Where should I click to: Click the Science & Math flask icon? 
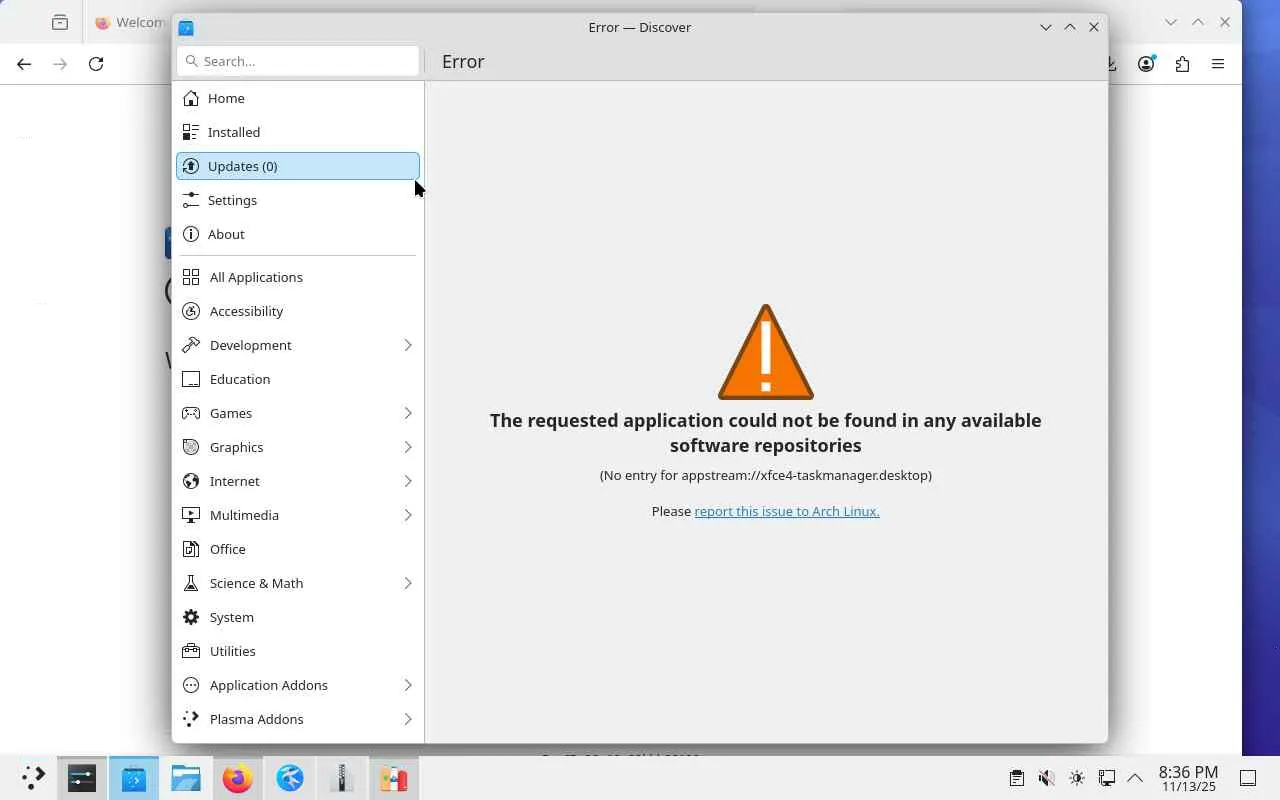point(191,583)
